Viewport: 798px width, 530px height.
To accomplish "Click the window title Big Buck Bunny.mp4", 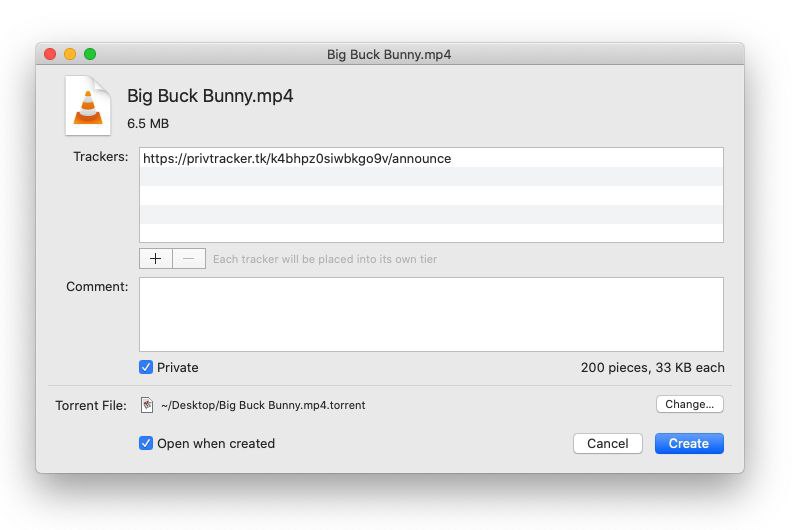I will (x=389, y=54).
